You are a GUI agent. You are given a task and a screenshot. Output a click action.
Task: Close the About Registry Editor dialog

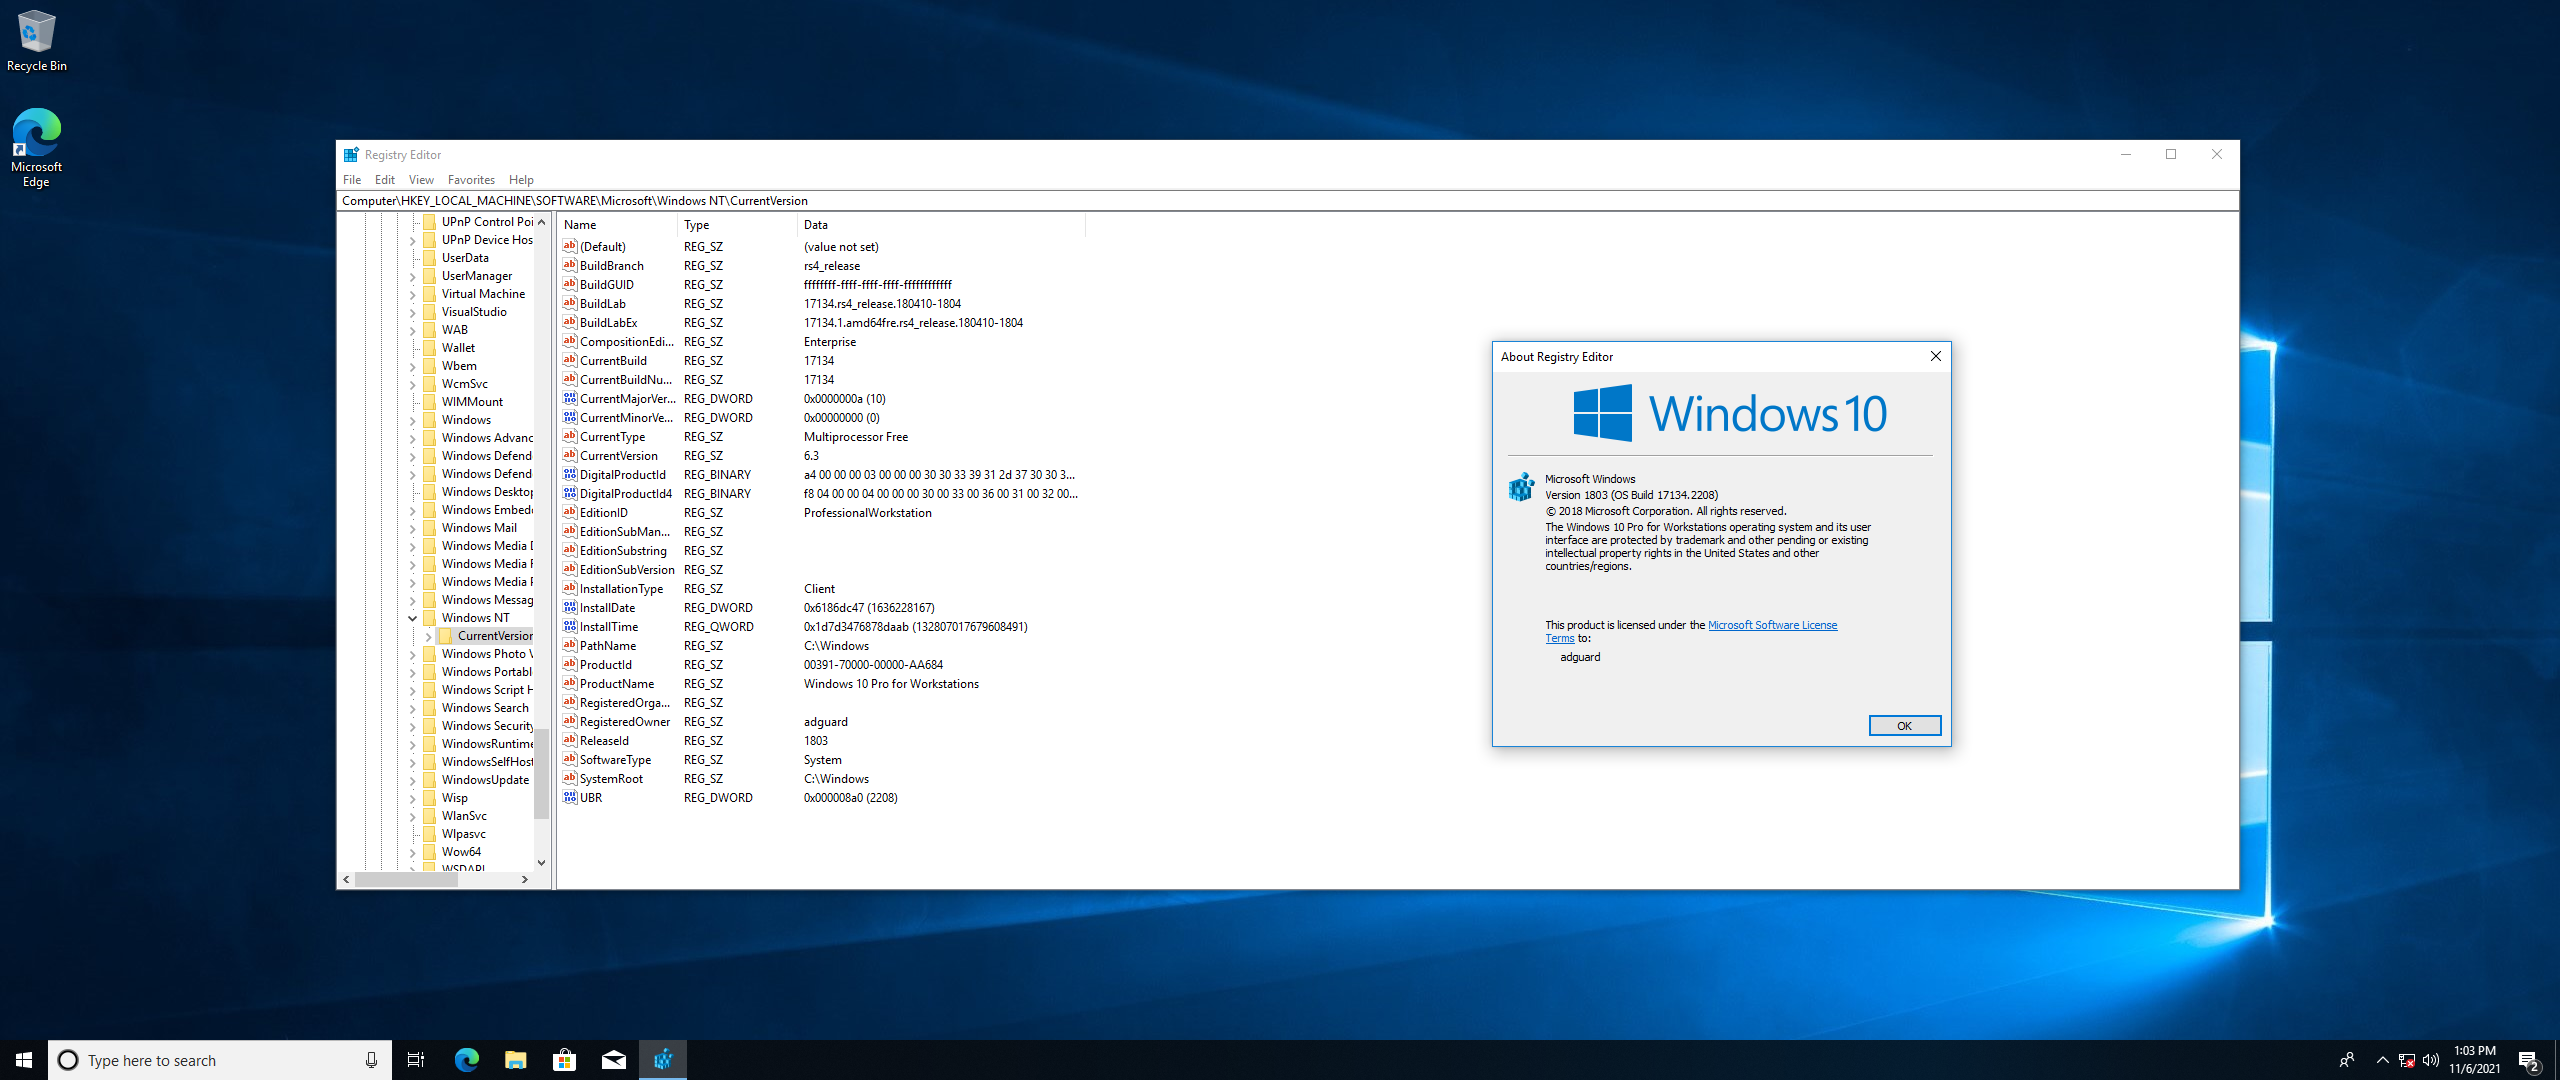tap(1936, 356)
